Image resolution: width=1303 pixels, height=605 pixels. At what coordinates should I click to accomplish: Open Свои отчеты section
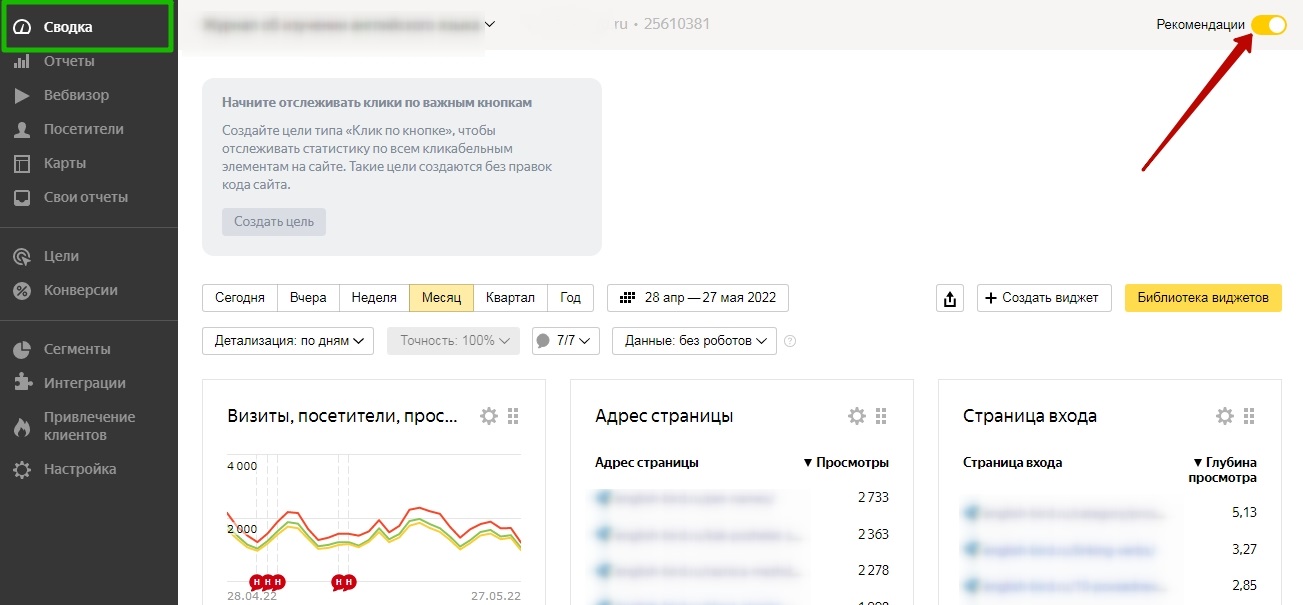point(85,197)
